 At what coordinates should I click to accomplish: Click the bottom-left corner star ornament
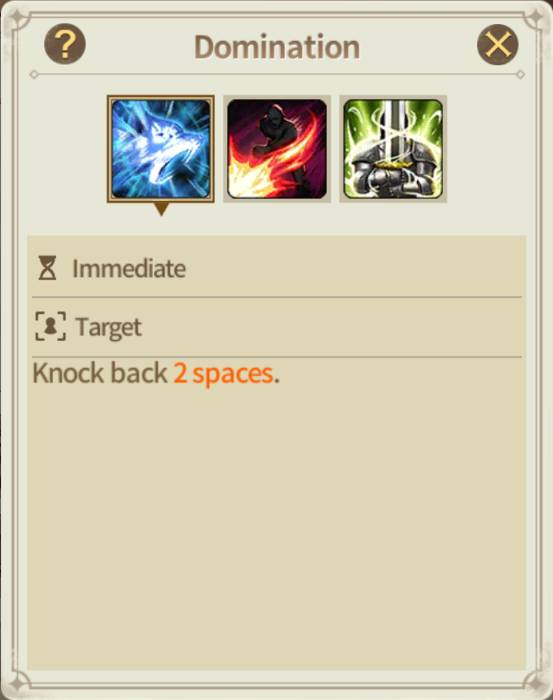click(x=19, y=683)
